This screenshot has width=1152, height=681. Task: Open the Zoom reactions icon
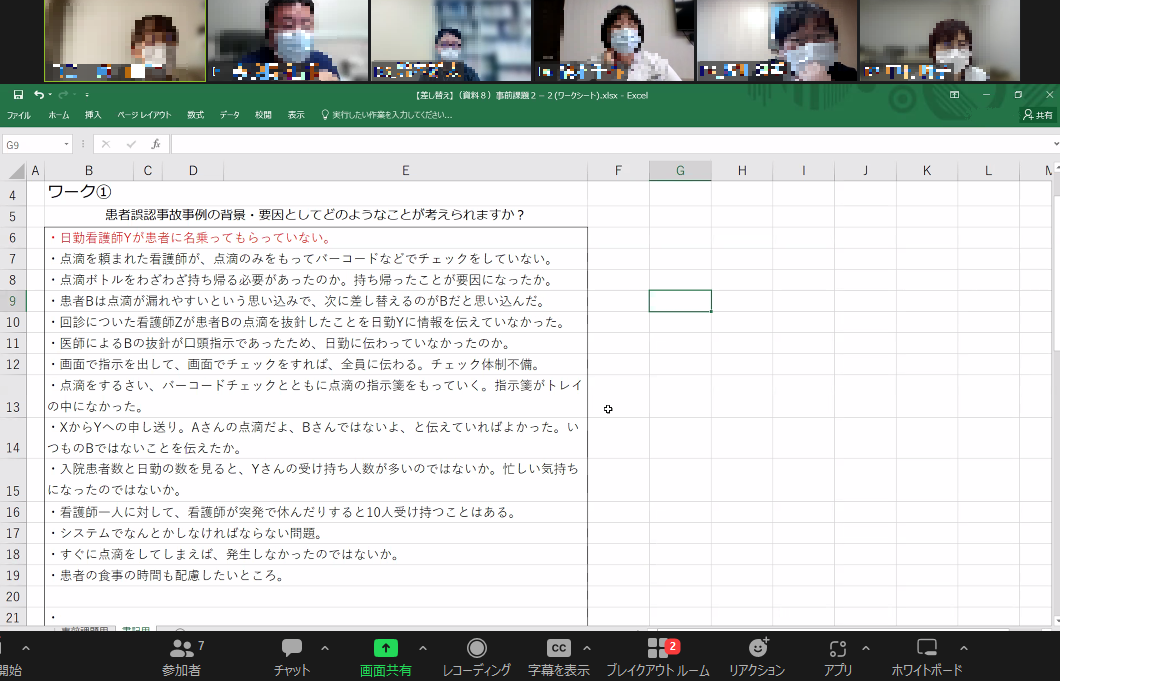tap(757, 649)
